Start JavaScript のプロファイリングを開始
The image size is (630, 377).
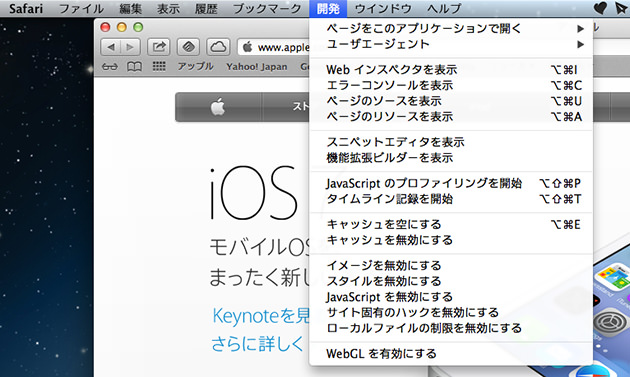(451, 183)
